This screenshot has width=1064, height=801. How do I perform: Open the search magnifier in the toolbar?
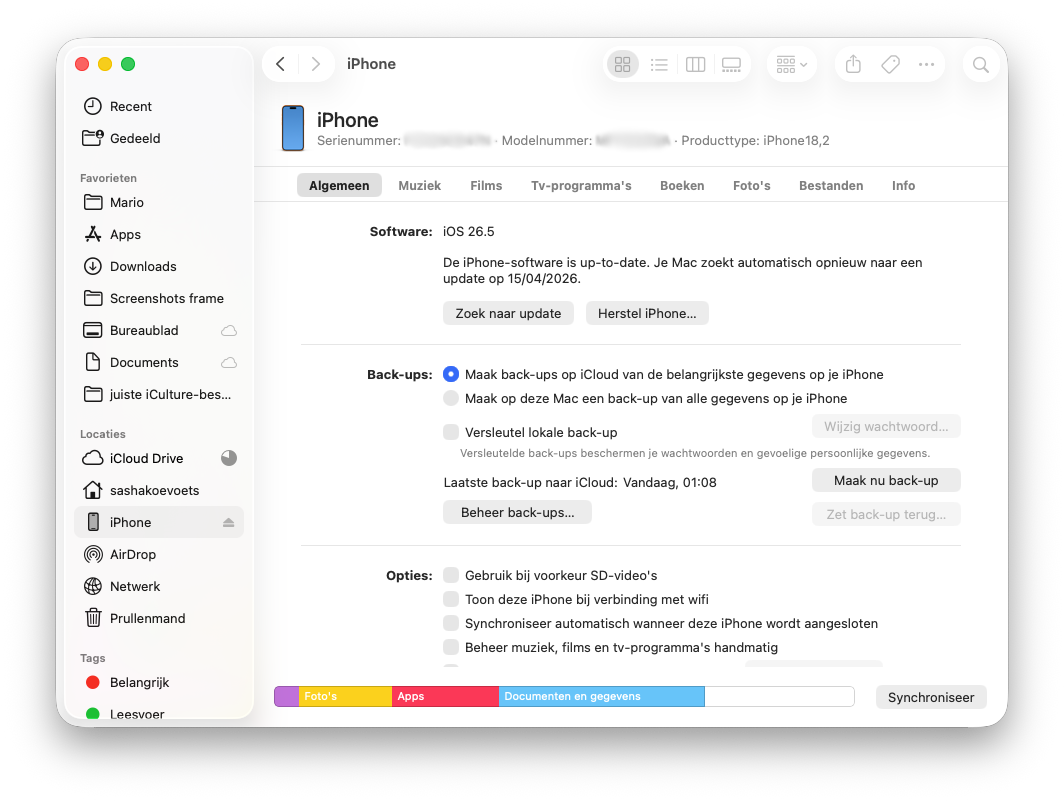point(980,65)
